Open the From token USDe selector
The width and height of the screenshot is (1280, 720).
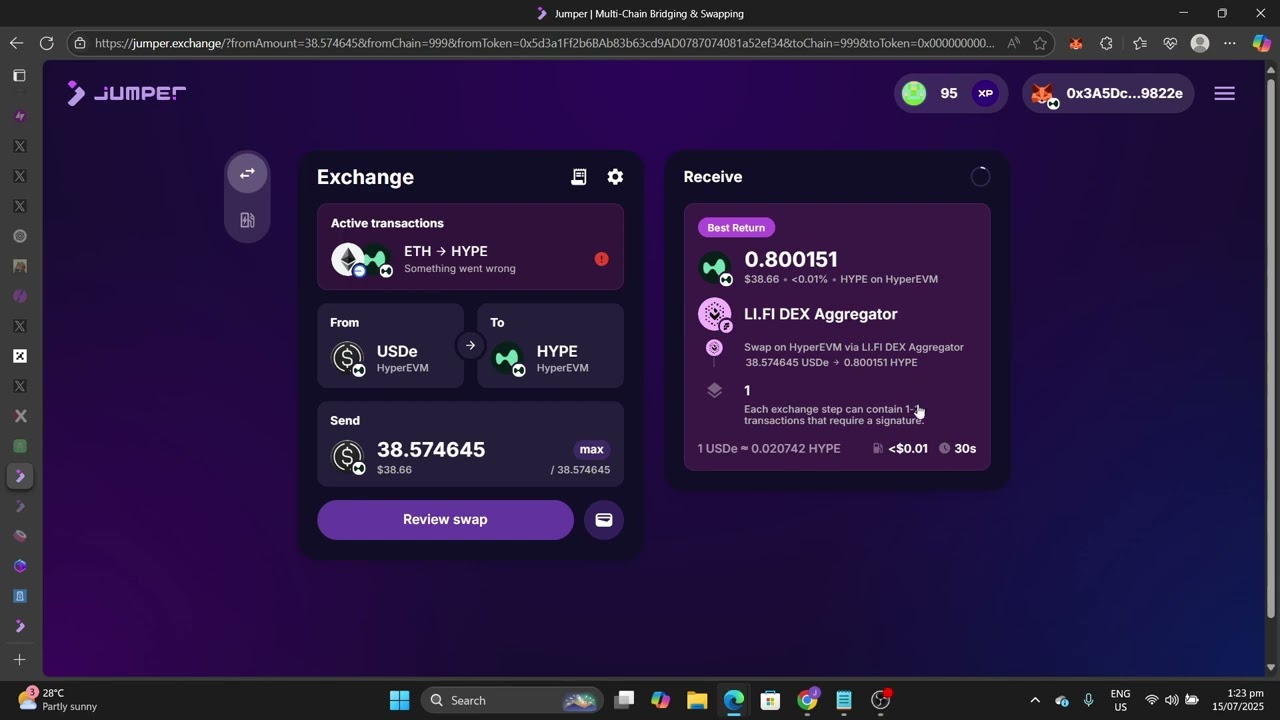pyautogui.click(x=391, y=346)
